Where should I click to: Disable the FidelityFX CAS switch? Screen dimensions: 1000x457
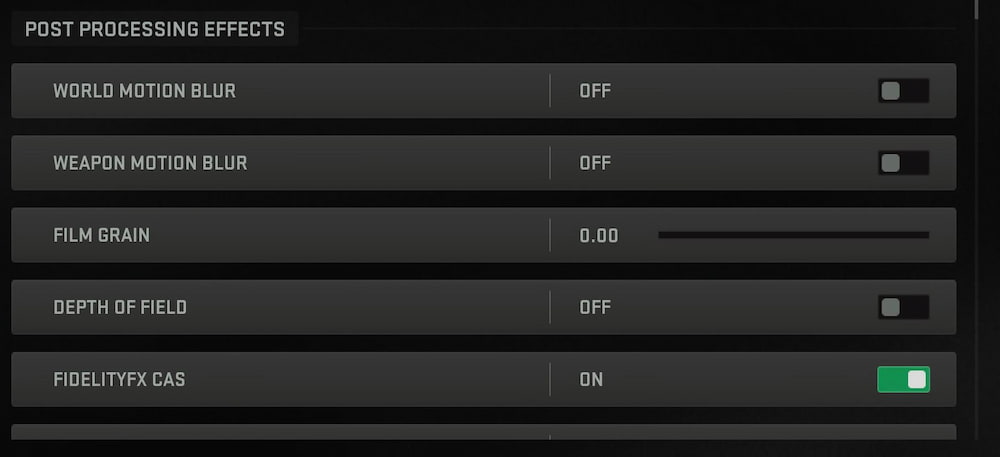903,379
